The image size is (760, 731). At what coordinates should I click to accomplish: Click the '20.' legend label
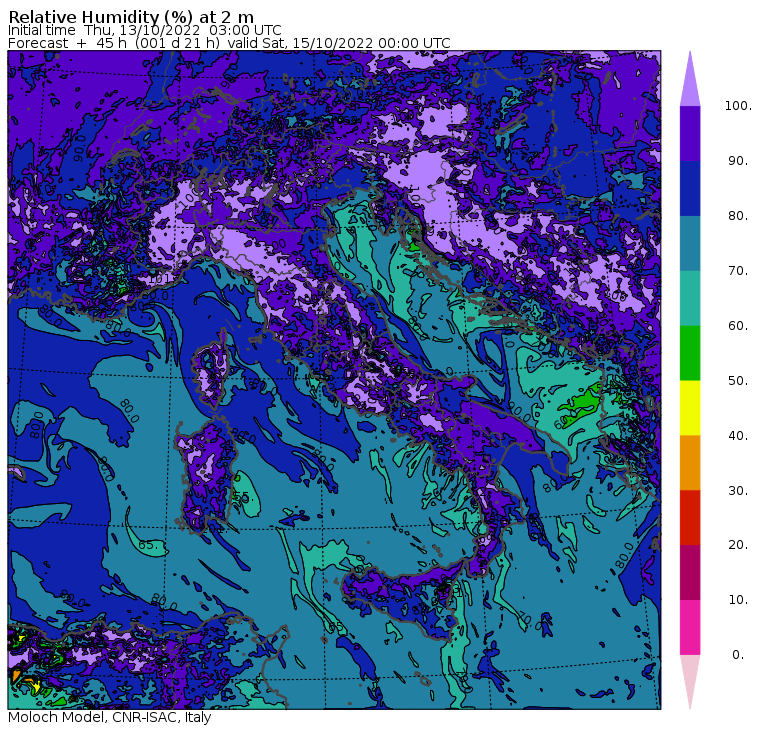(x=738, y=545)
